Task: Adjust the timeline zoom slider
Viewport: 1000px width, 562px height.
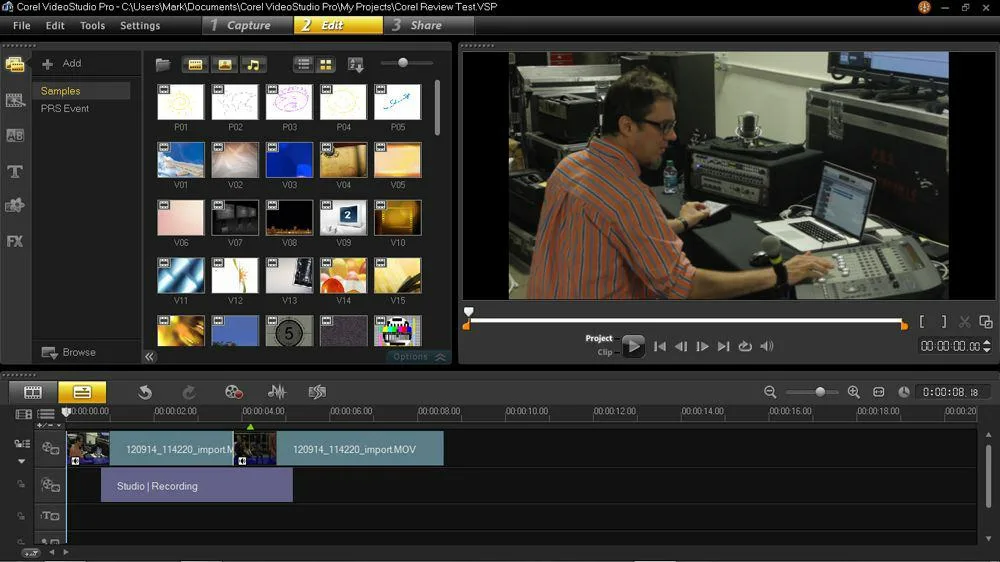Action: [820, 392]
